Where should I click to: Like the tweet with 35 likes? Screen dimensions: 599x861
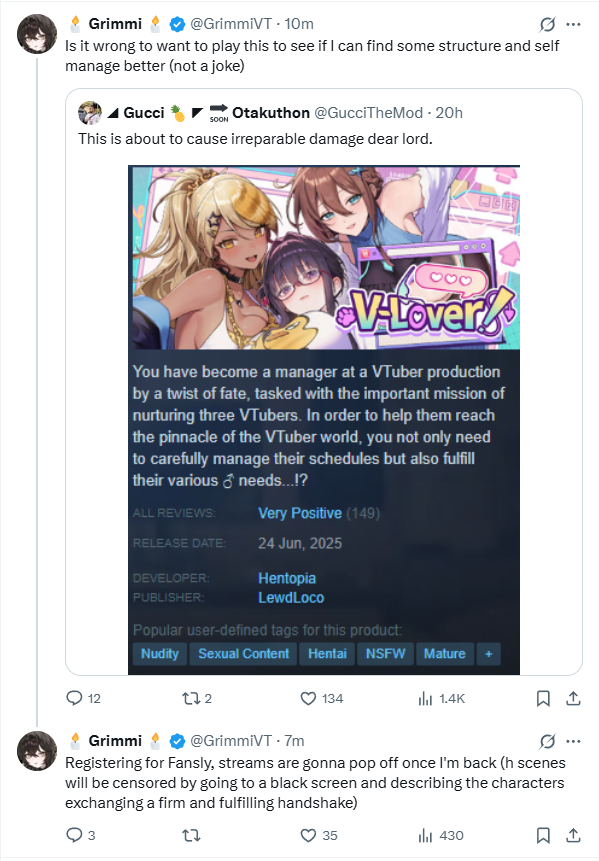pyautogui.click(x=309, y=835)
